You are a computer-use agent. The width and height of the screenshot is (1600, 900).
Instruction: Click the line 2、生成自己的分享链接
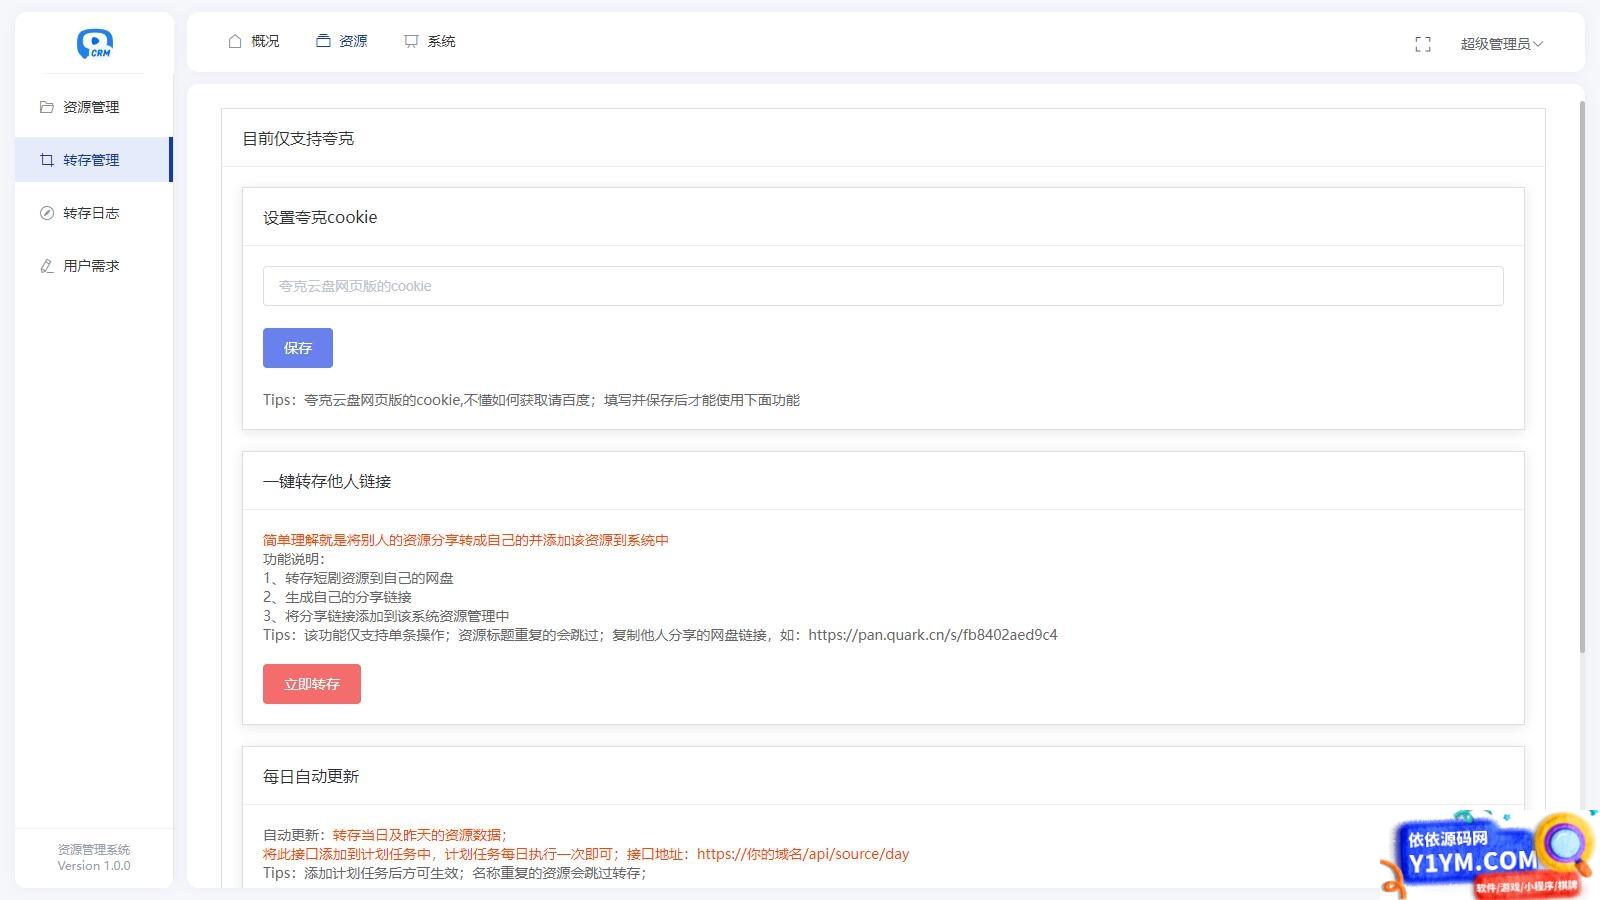tap(337, 597)
